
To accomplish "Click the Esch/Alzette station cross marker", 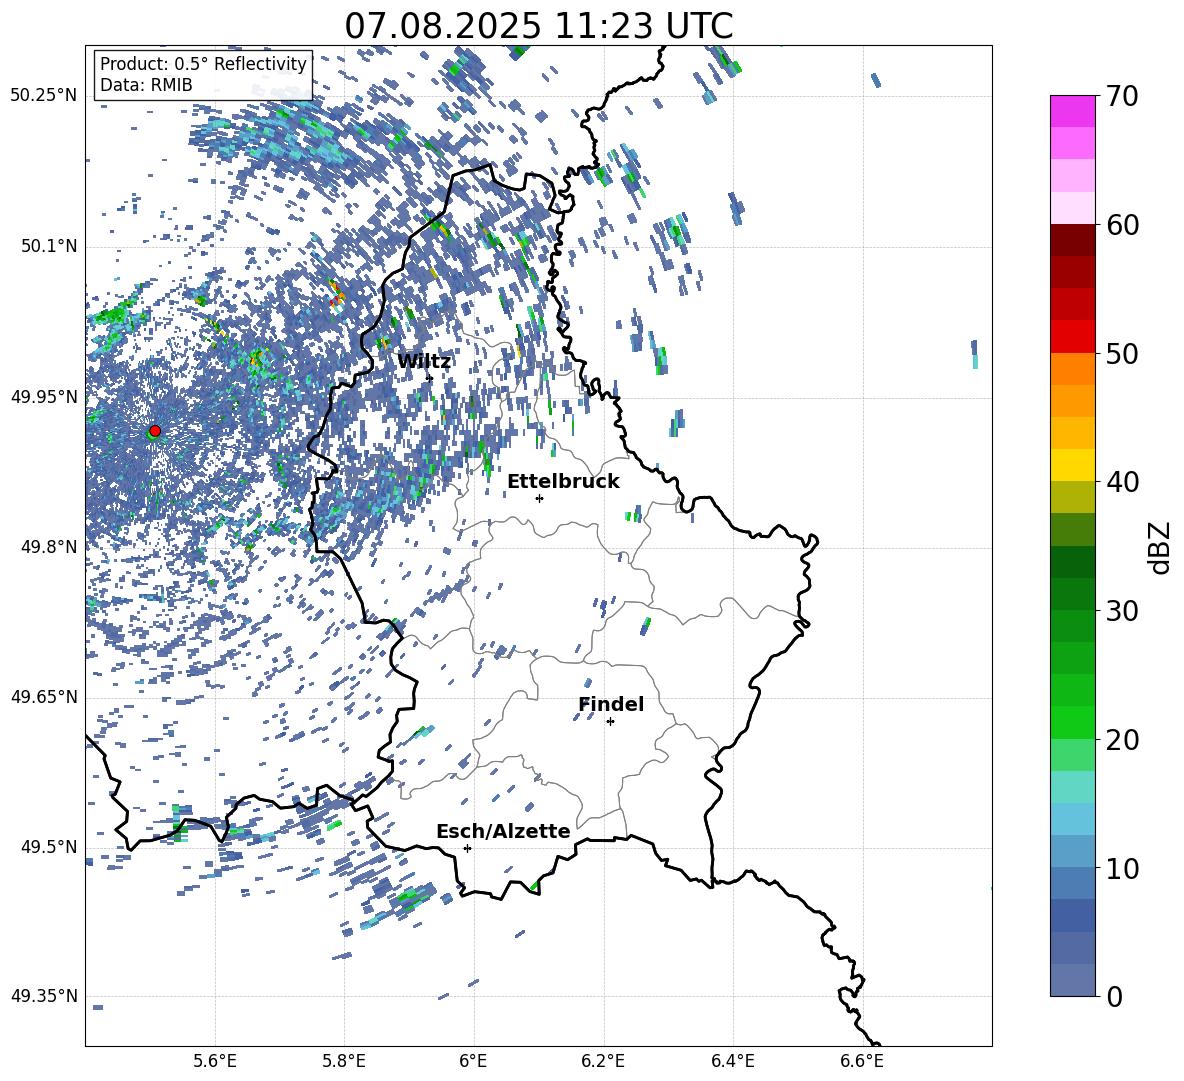I will (467, 848).
